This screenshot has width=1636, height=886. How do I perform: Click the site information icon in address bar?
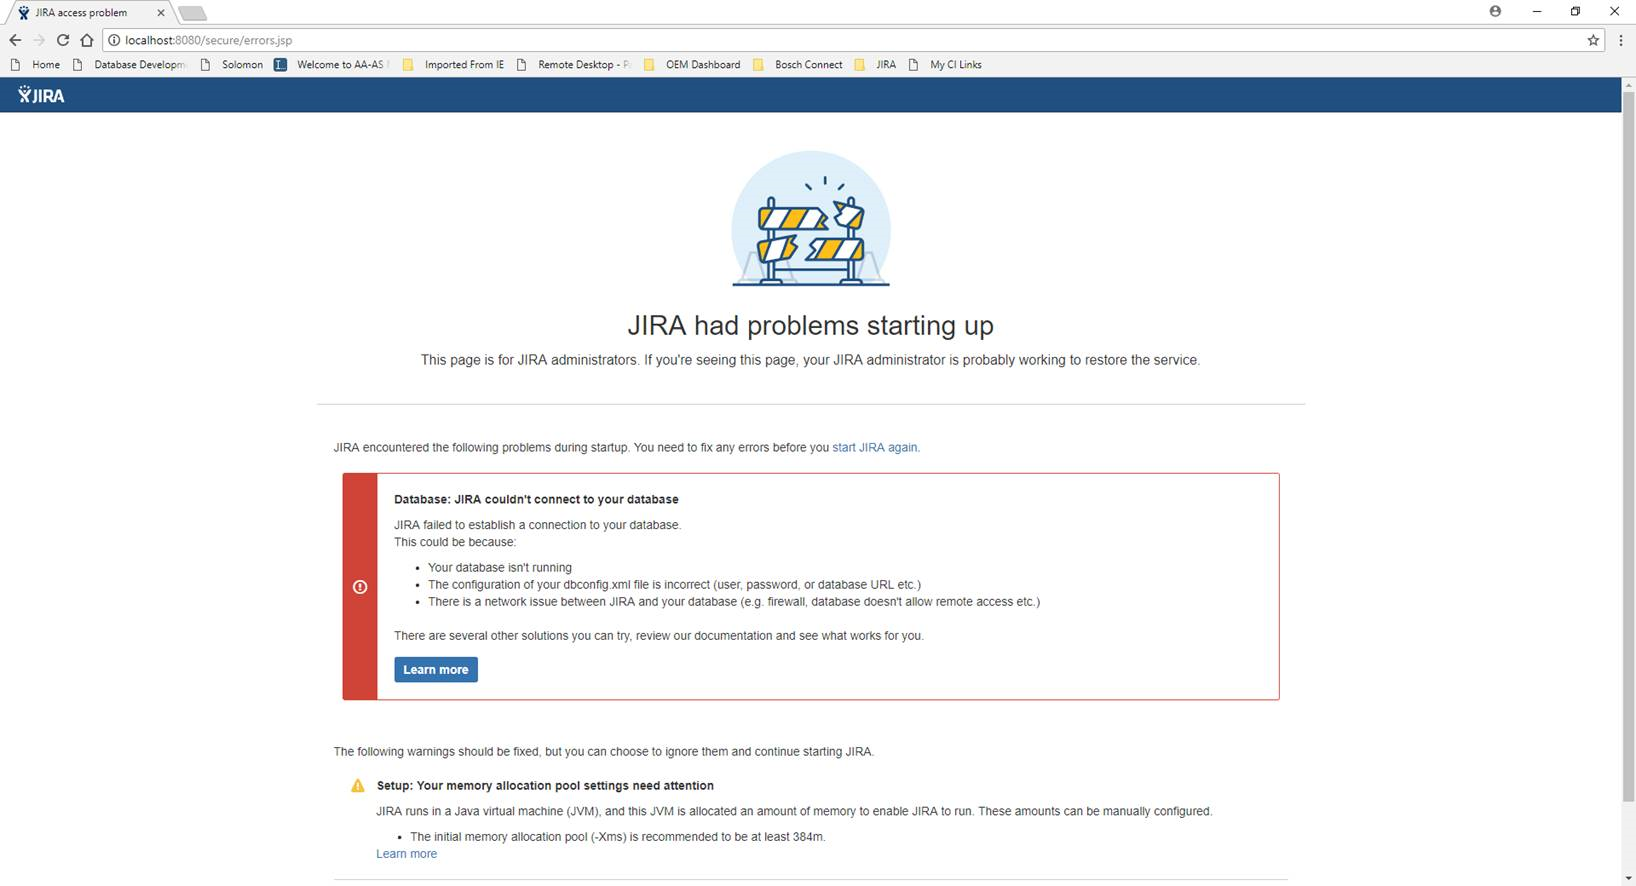[x=113, y=40]
